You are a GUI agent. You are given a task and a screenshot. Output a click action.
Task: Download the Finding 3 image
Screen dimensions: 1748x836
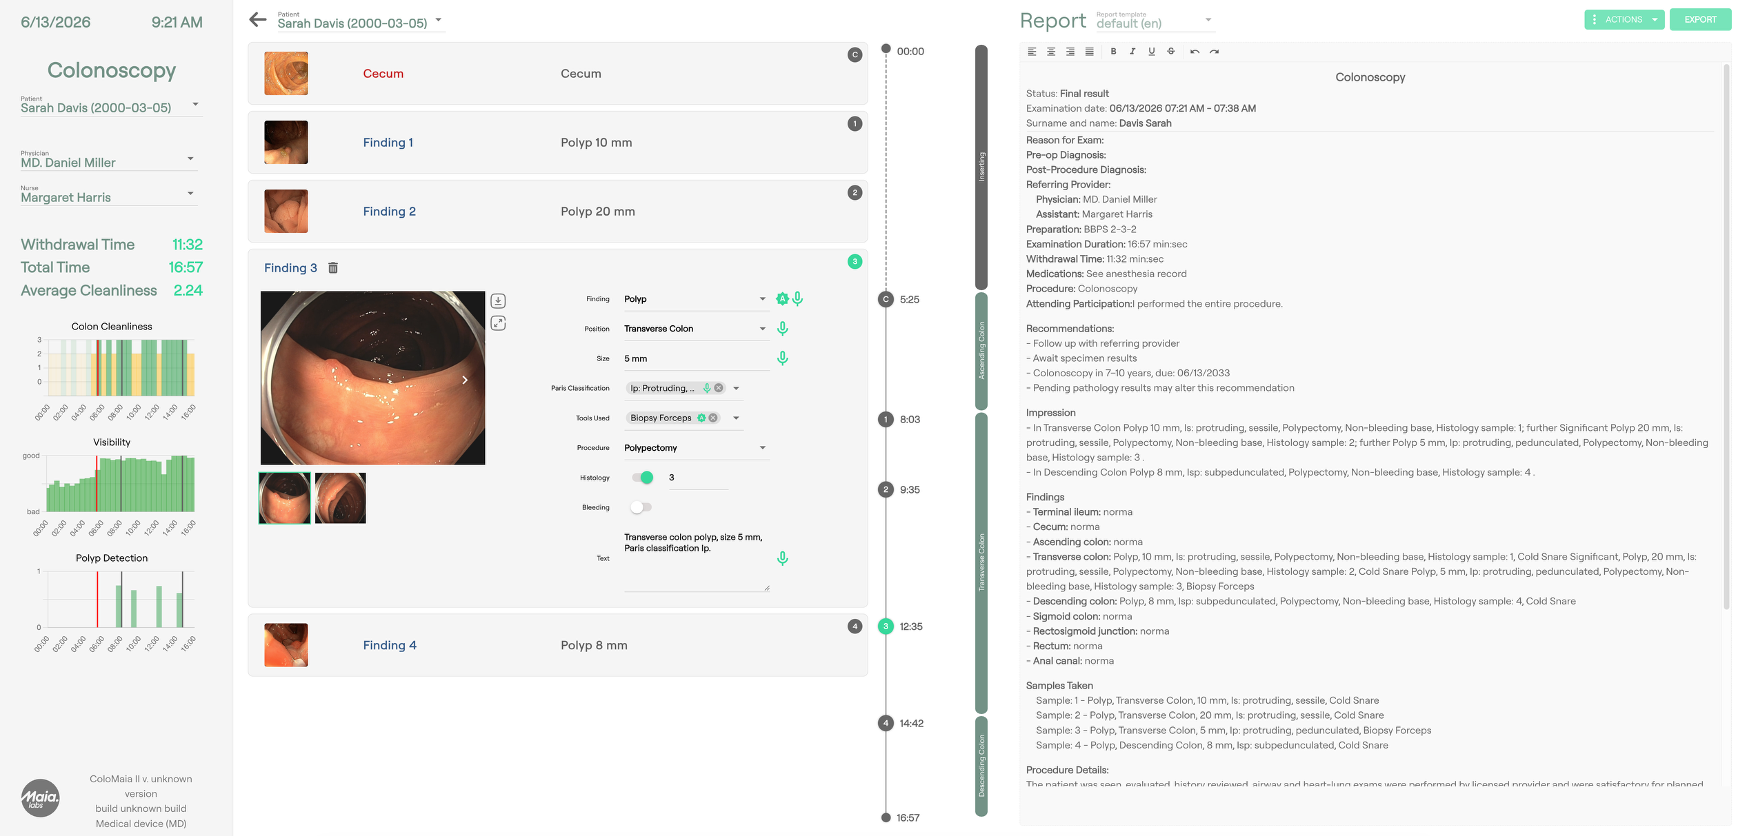pos(498,301)
